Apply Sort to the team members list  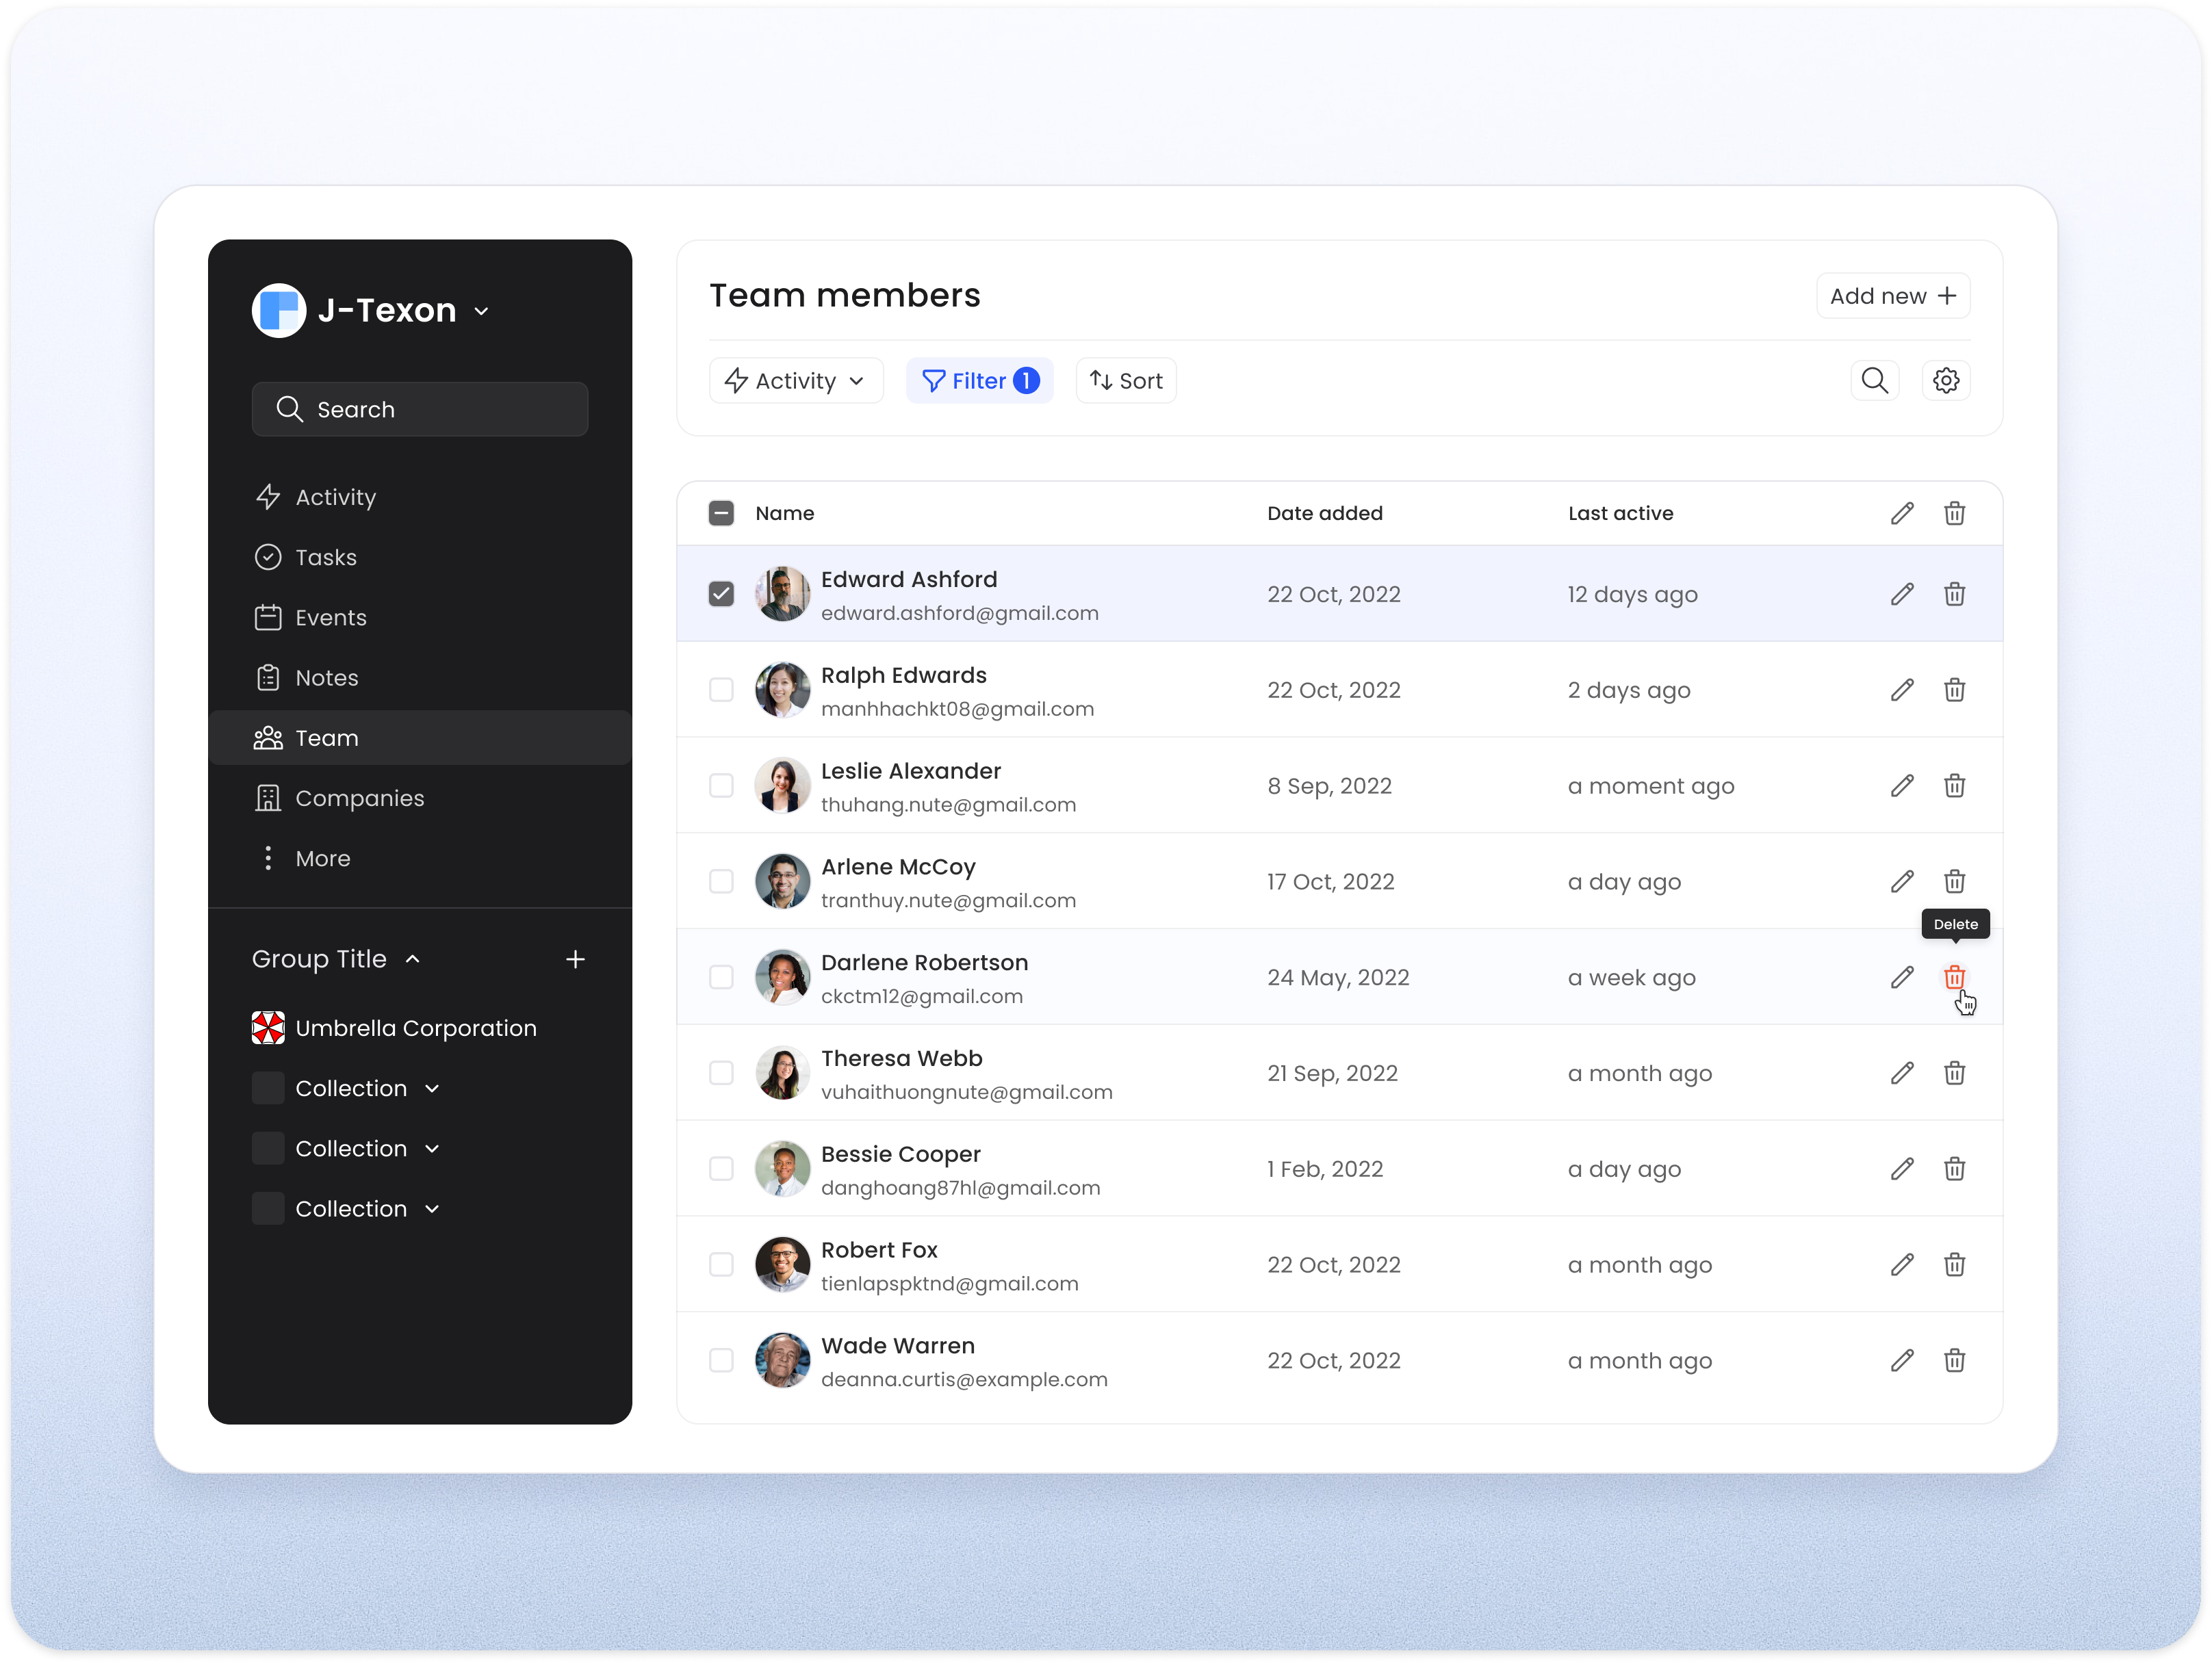click(x=1126, y=380)
